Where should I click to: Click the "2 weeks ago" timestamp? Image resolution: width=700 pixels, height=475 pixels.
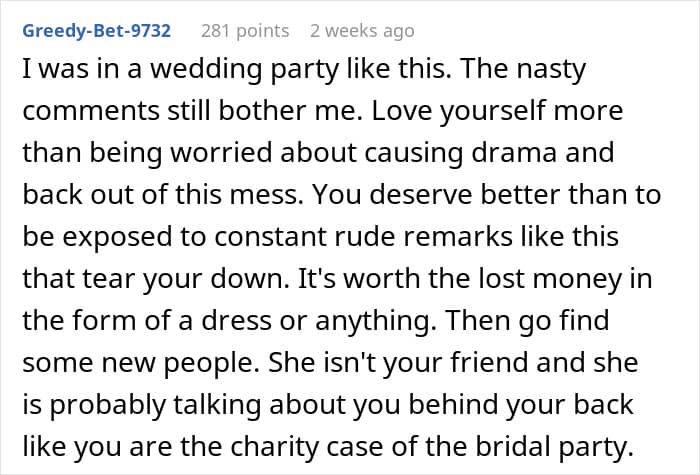[x=361, y=30]
